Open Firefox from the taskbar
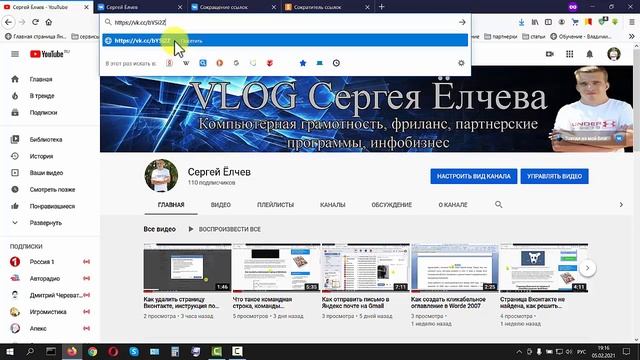The width and height of the screenshot is (640, 360). click(72, 351)
